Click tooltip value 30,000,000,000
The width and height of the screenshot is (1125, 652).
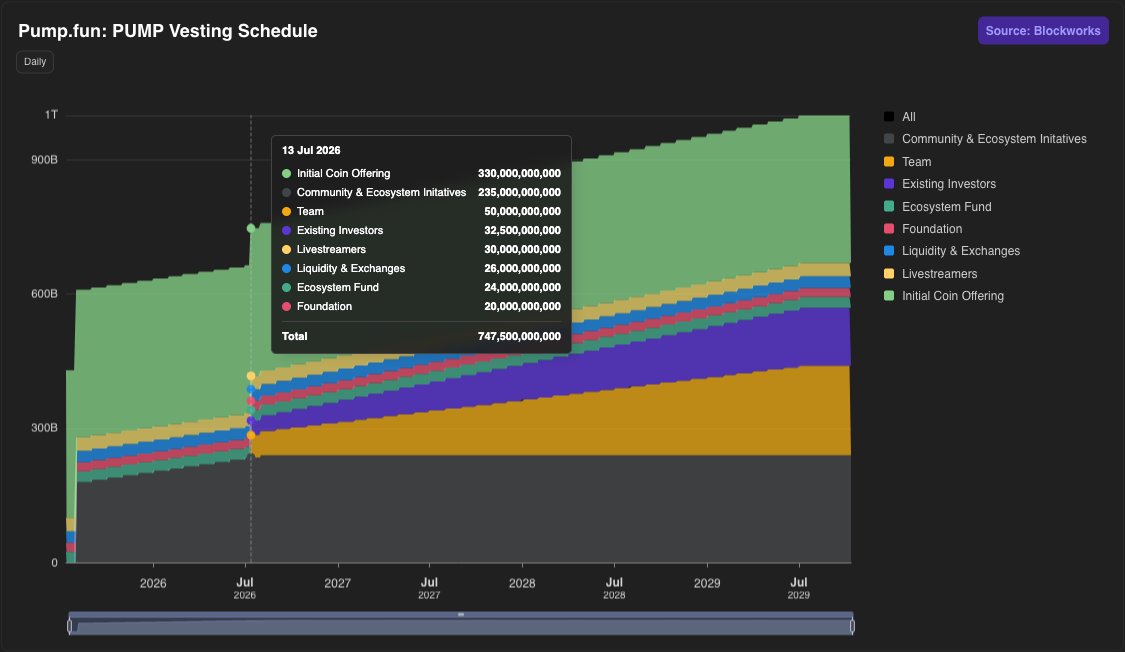(522, 250)
